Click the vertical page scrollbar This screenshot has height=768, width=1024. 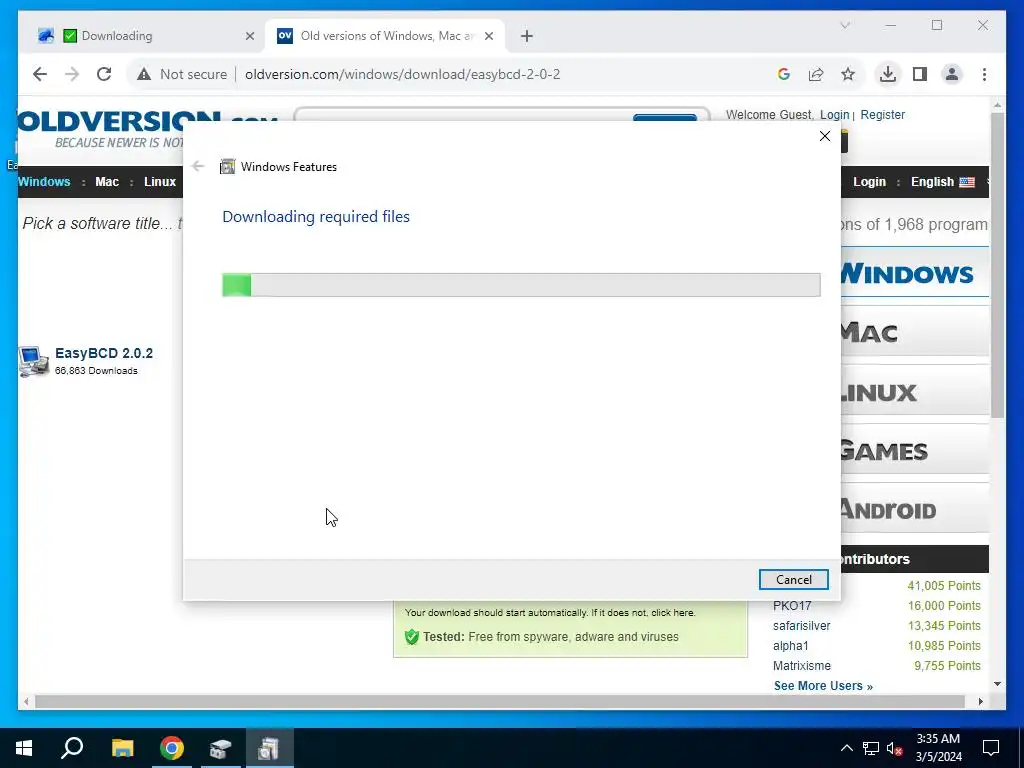(x=997, y=264)
